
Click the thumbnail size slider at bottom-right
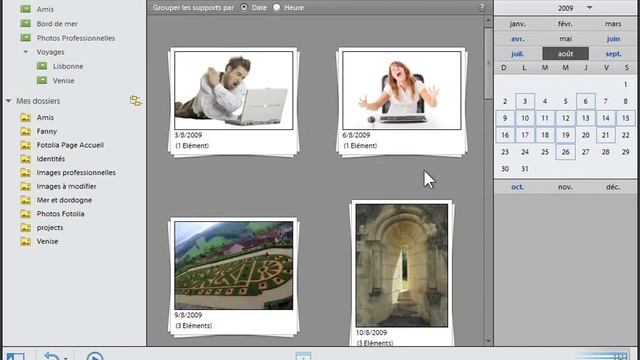click(x=602, y=356)
